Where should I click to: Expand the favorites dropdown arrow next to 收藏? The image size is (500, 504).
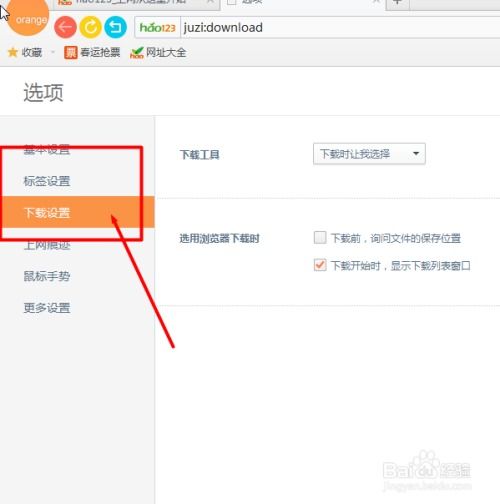click(53, 52)
